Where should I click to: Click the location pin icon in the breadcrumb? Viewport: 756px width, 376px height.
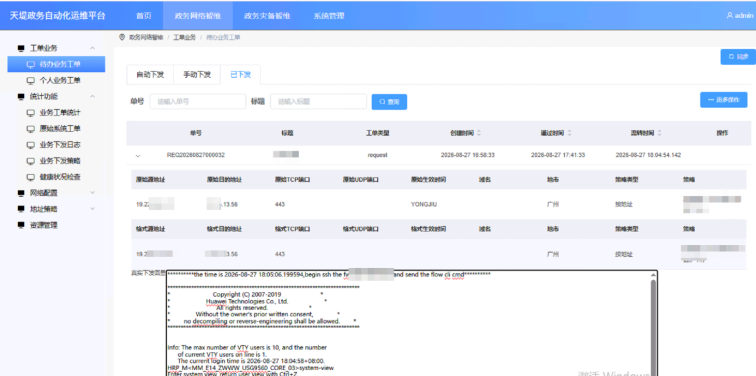[122, 37]
